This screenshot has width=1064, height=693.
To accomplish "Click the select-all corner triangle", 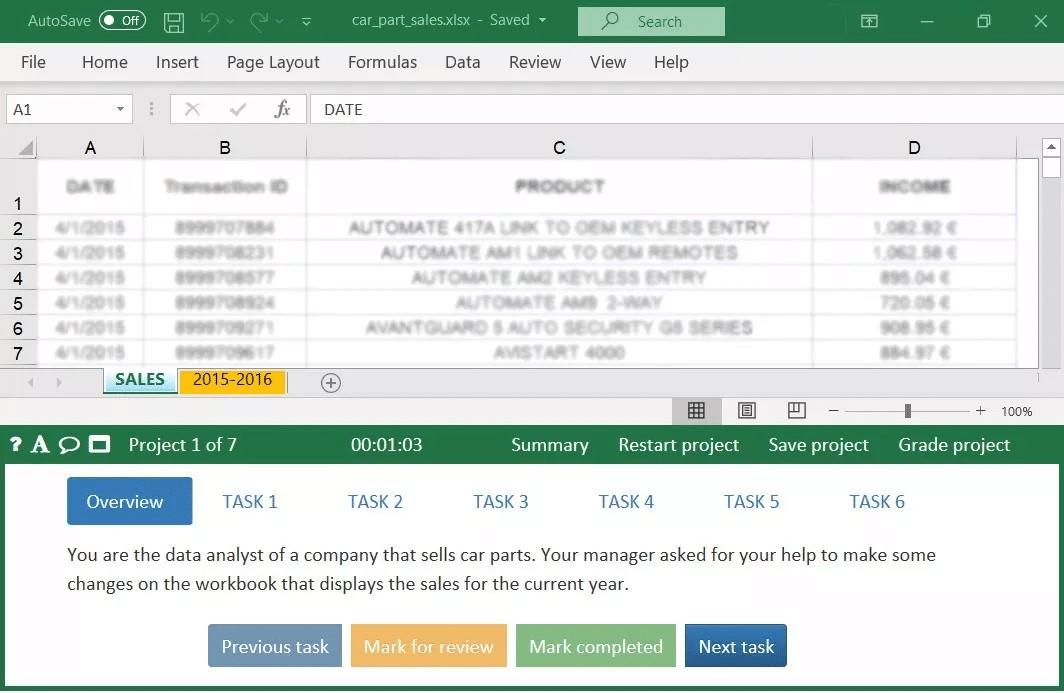I will click(25, 147).
